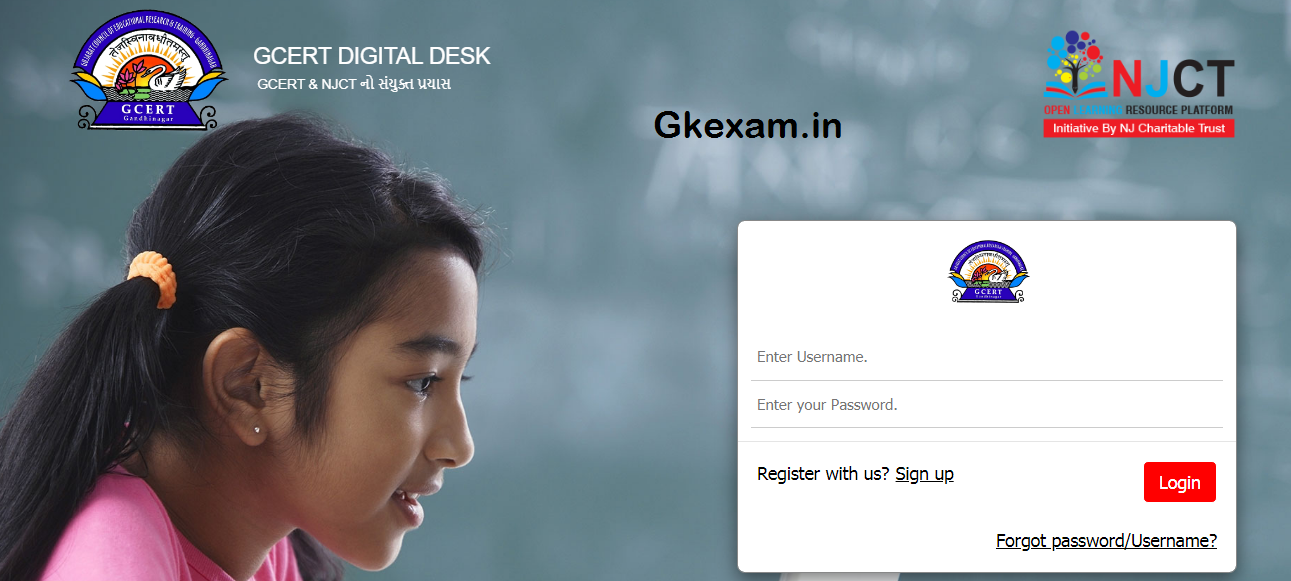
Task: Click the Open Learning Resource Platform text
Action: 1138,109
